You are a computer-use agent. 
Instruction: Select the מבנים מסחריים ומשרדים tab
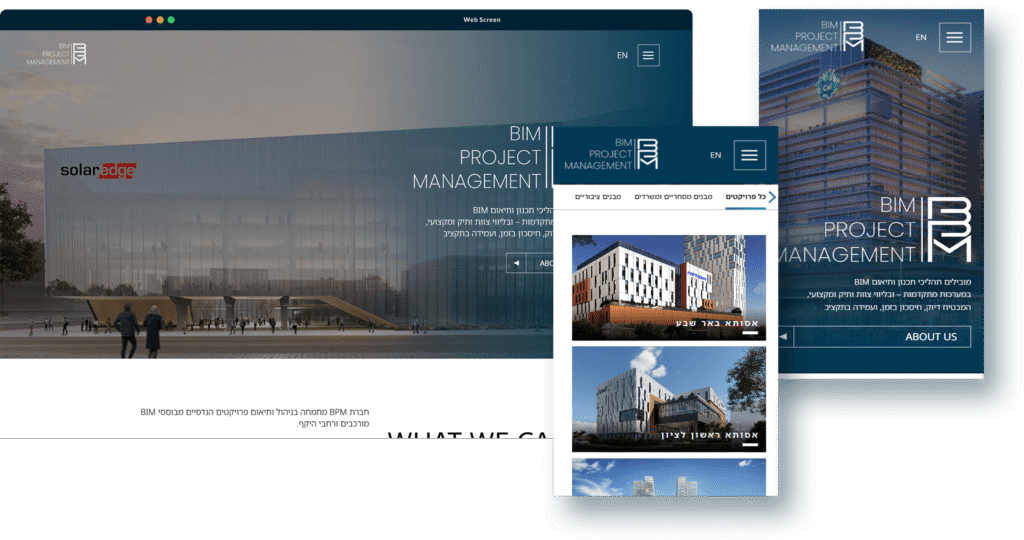pos(673,197)
